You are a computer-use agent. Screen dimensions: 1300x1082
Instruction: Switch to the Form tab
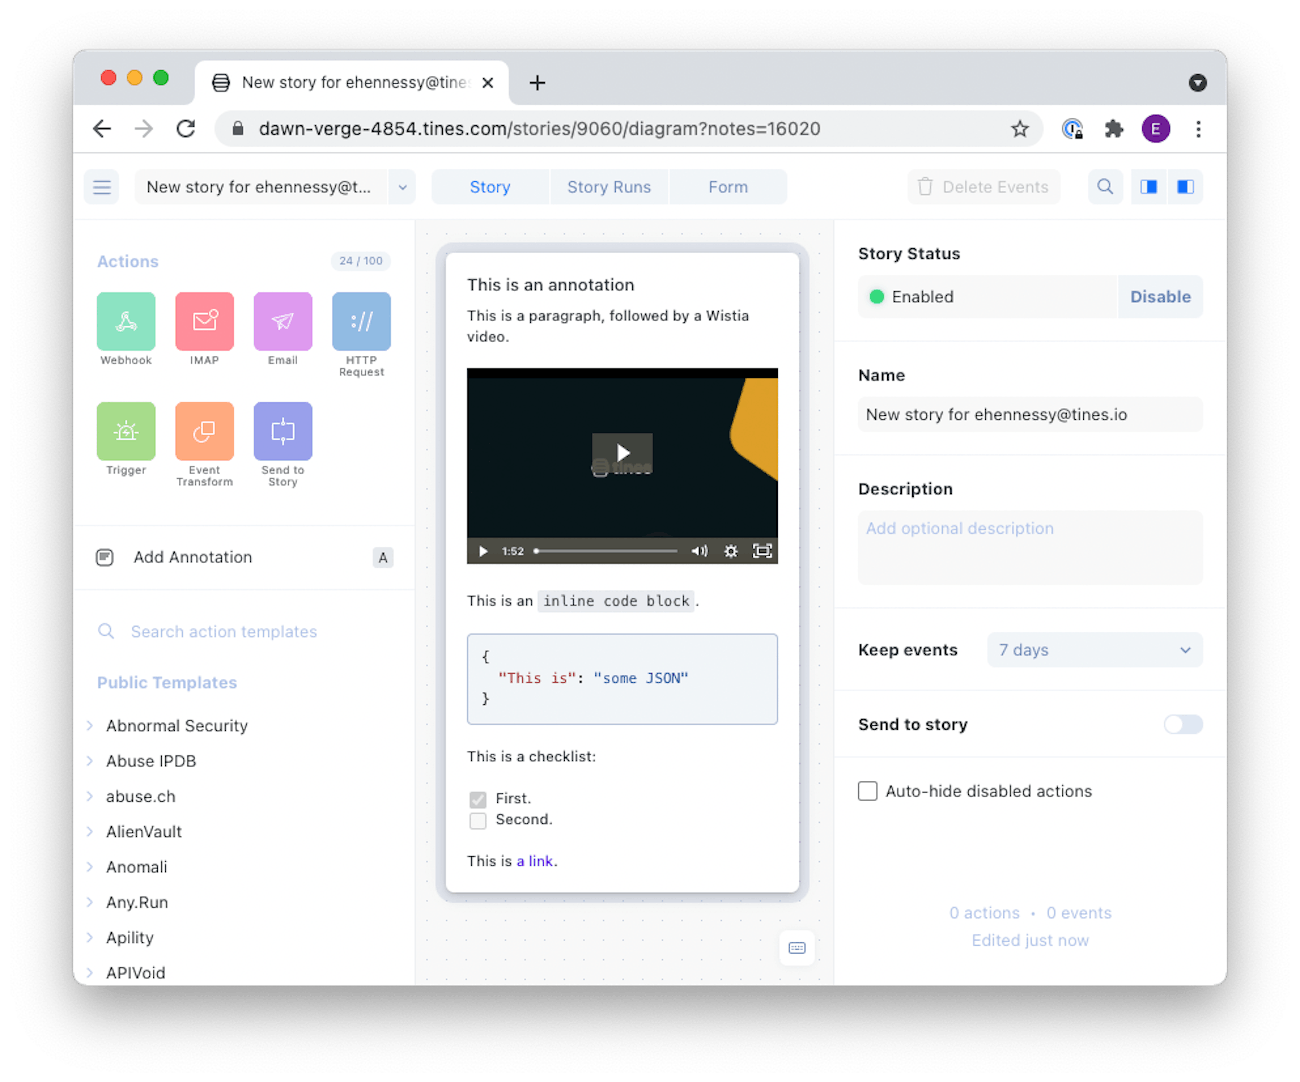point(728,187)
